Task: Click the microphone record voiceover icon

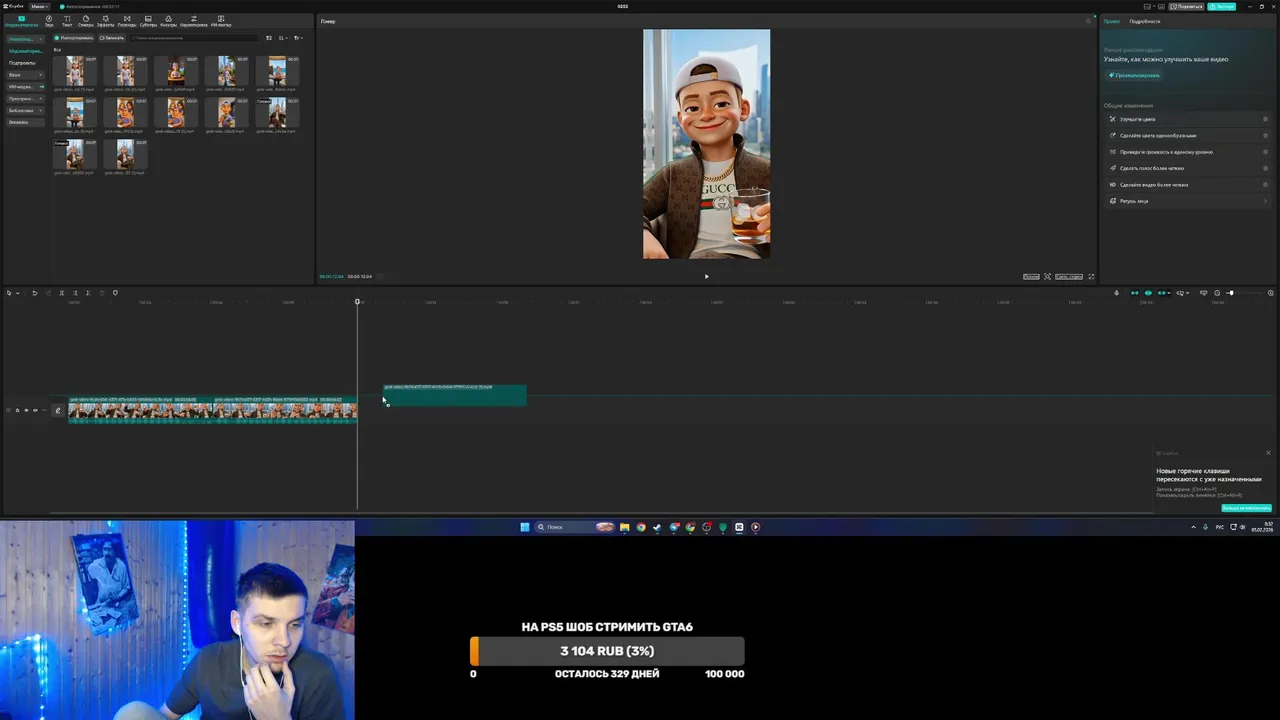Action: [x=1116, y=293]
